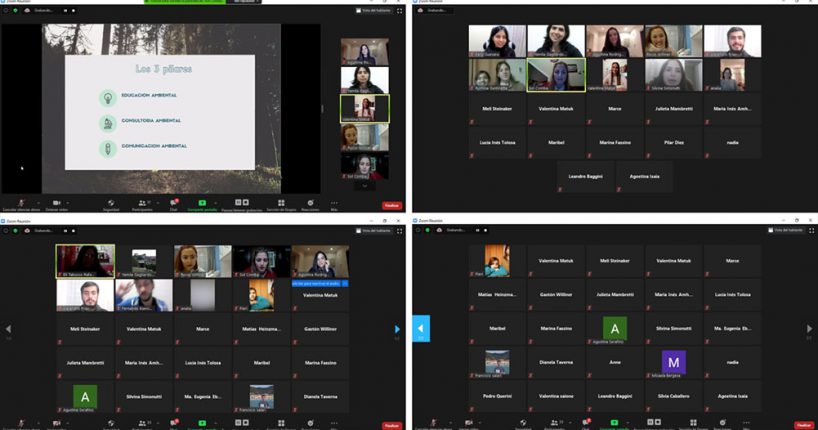Open Participantes panel in the screen-share window
The width and height of the screenshot is (818, 430).
pos(142,203)
